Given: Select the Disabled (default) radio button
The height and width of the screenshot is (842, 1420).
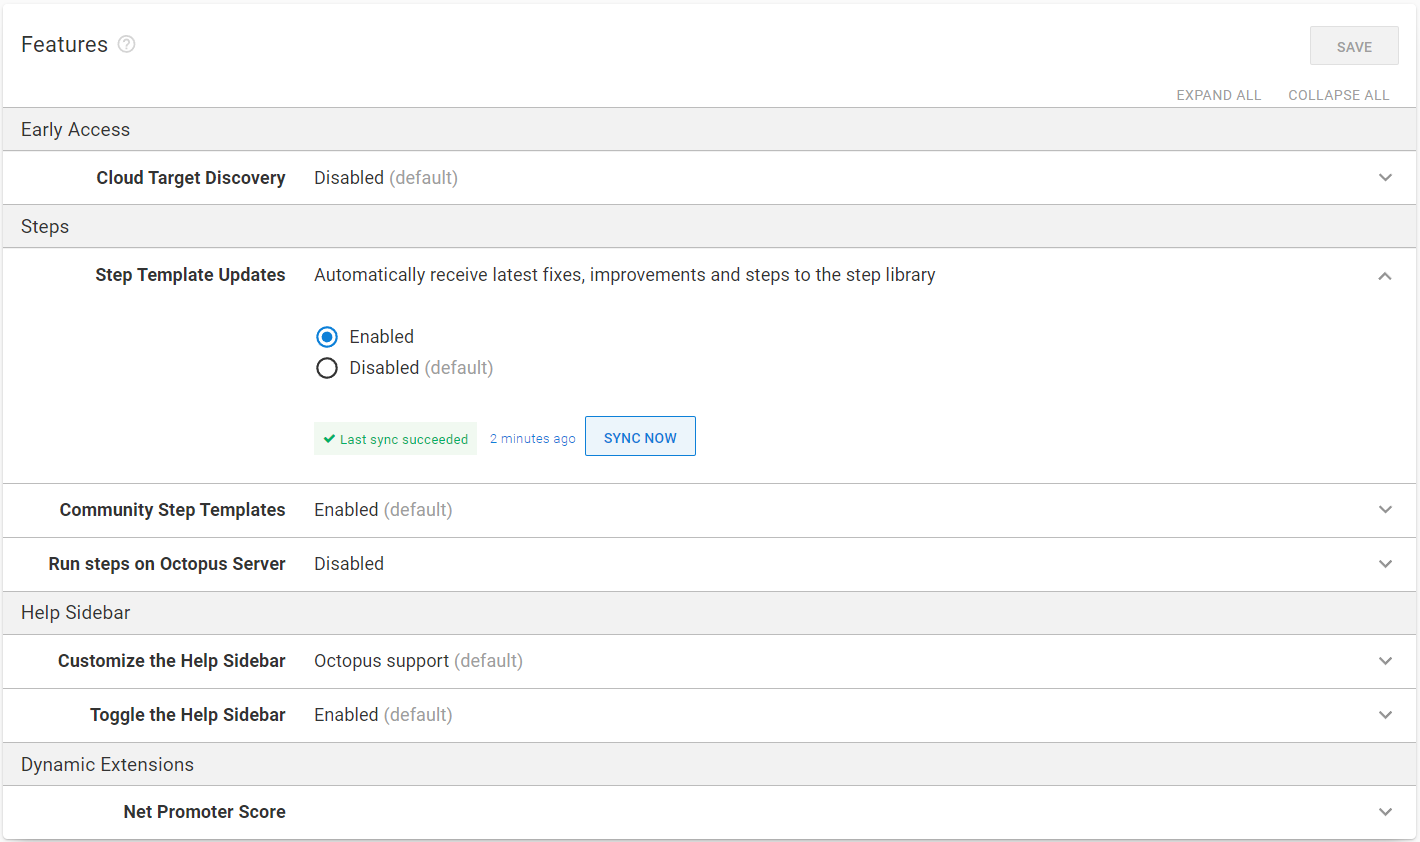Looking at the screenshot, I should click(x=327, y=368).
